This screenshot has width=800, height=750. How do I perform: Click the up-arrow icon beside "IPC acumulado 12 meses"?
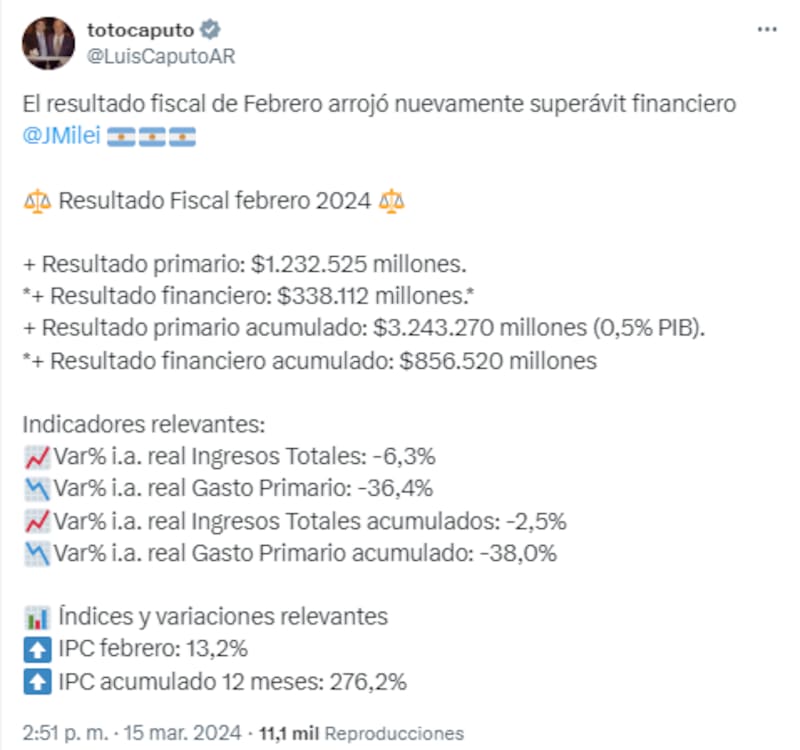[36, 681]
